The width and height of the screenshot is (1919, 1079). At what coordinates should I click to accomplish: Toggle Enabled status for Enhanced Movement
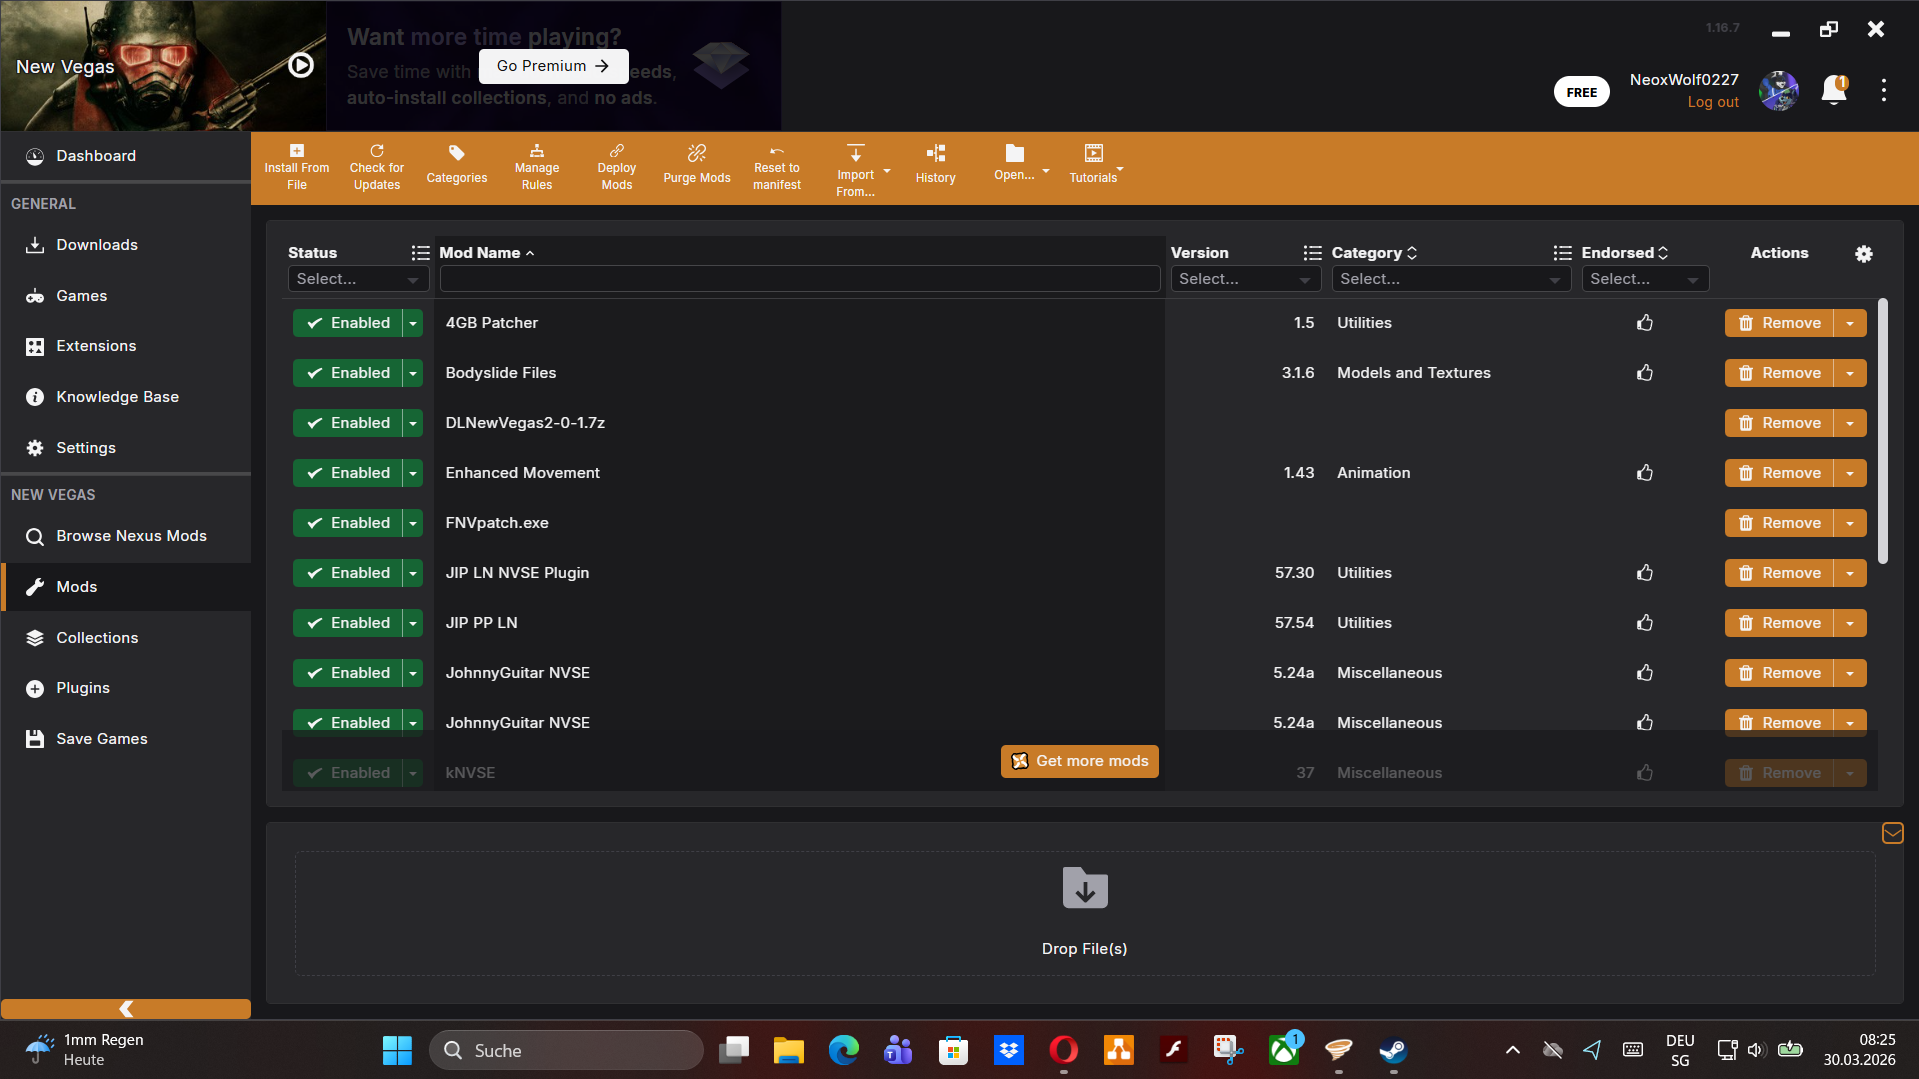[347, 473]
